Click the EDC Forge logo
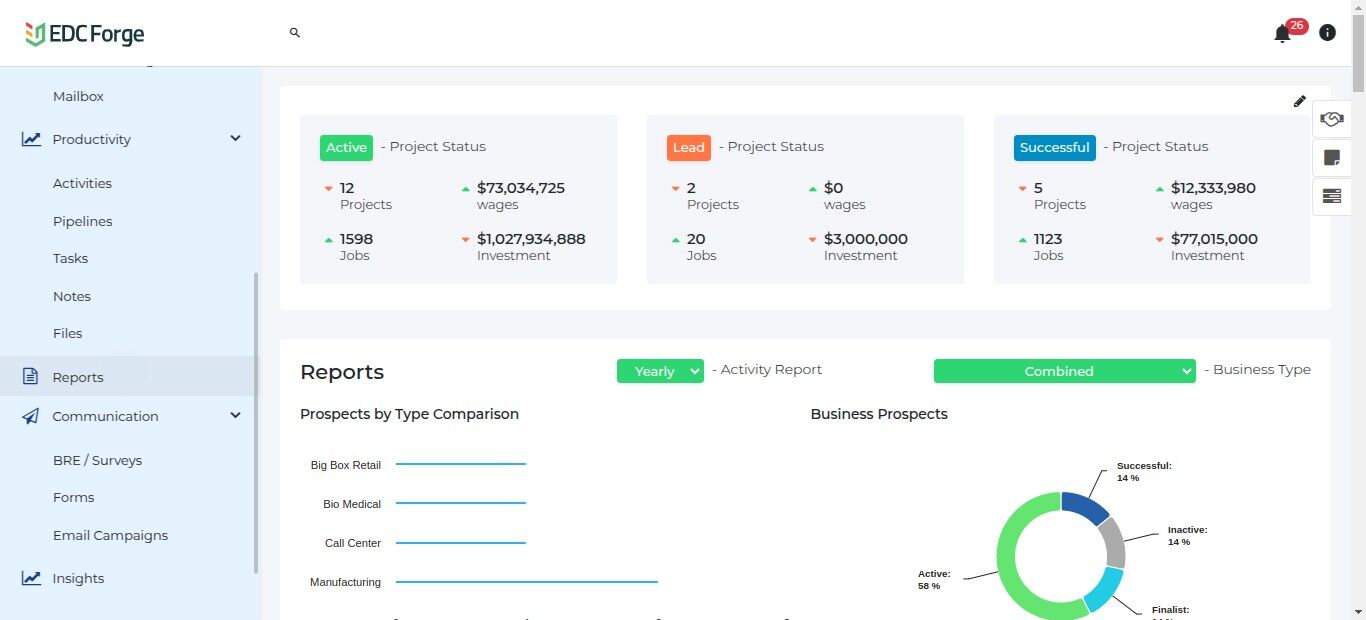The height and width of the screenshot is (620, 1366). coord(85,34)
